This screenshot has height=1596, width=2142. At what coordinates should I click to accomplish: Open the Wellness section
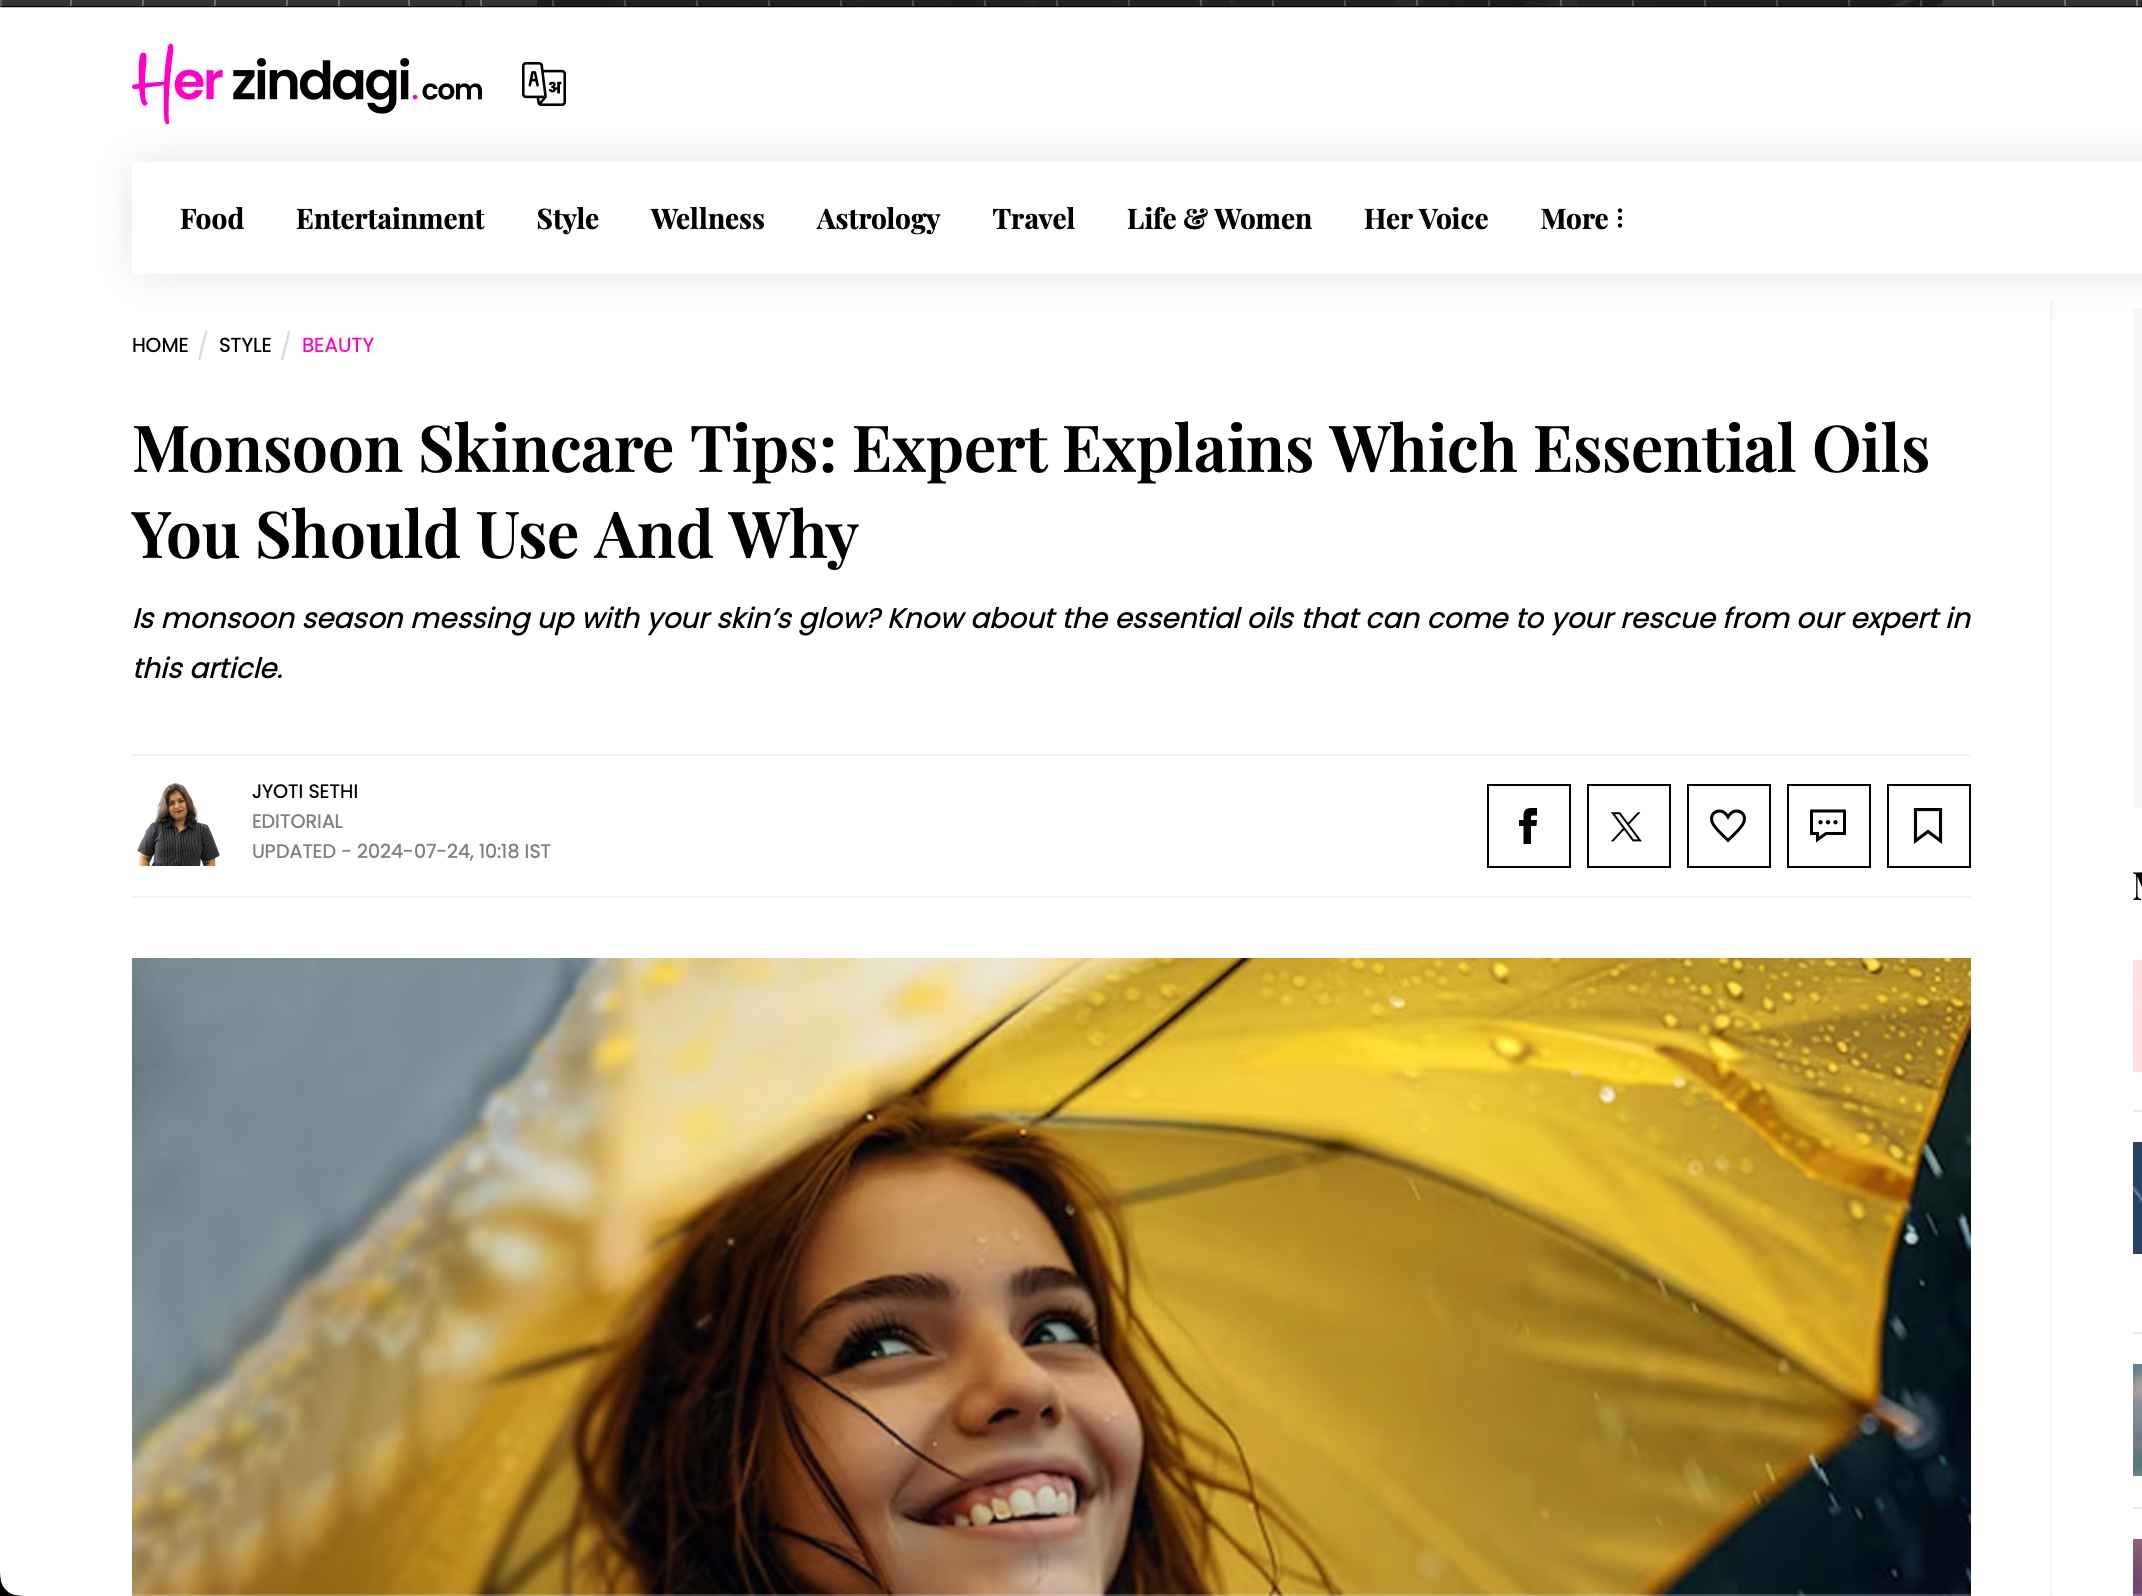pyautogui.click(x=707, y=219)
